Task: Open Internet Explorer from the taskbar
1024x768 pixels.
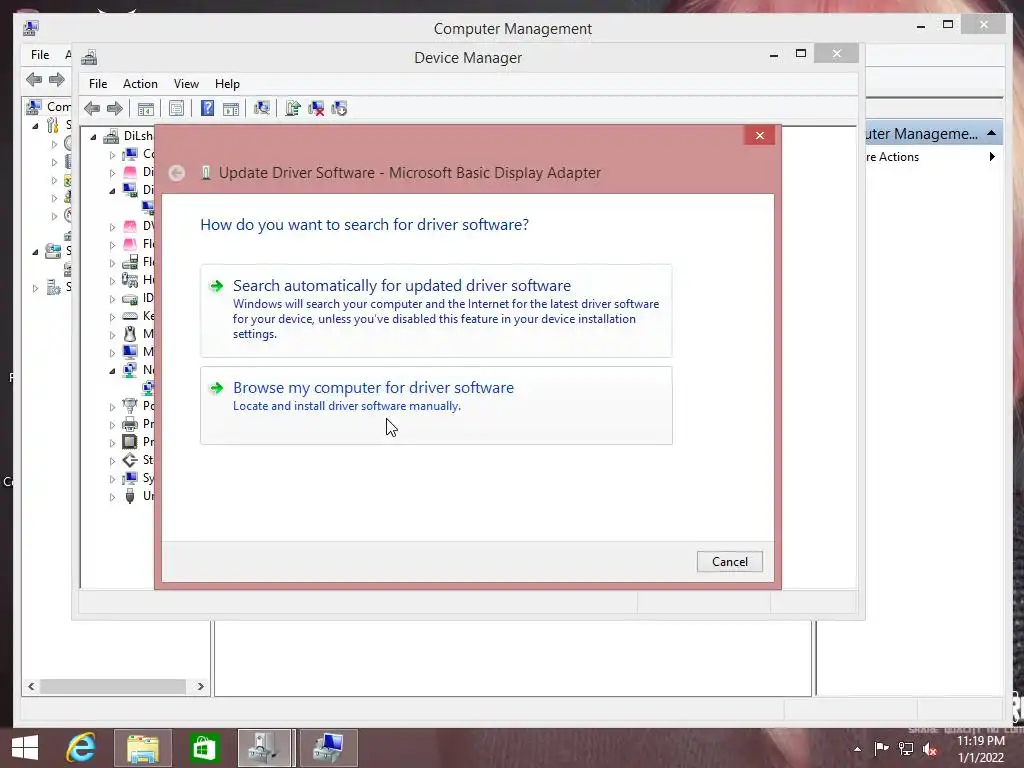Action: click(x=81, y=748)
